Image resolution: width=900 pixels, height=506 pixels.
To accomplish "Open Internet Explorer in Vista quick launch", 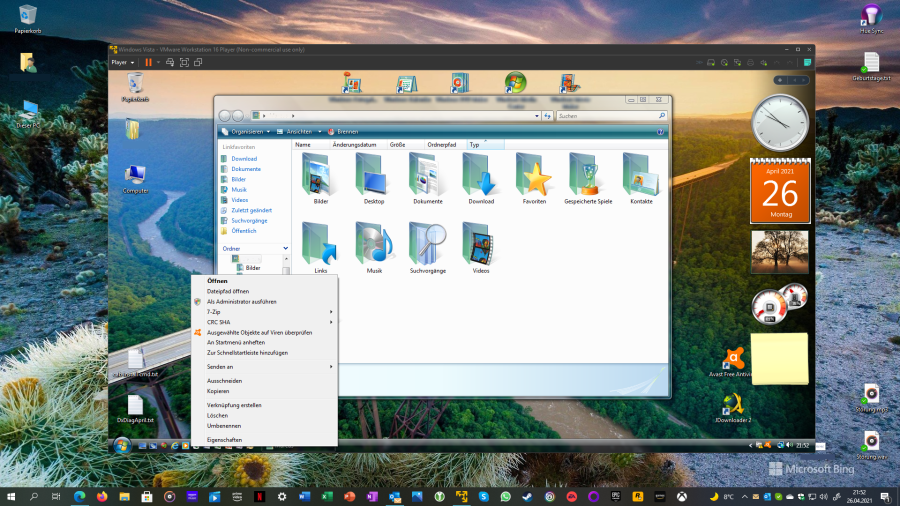I will 174,446.
